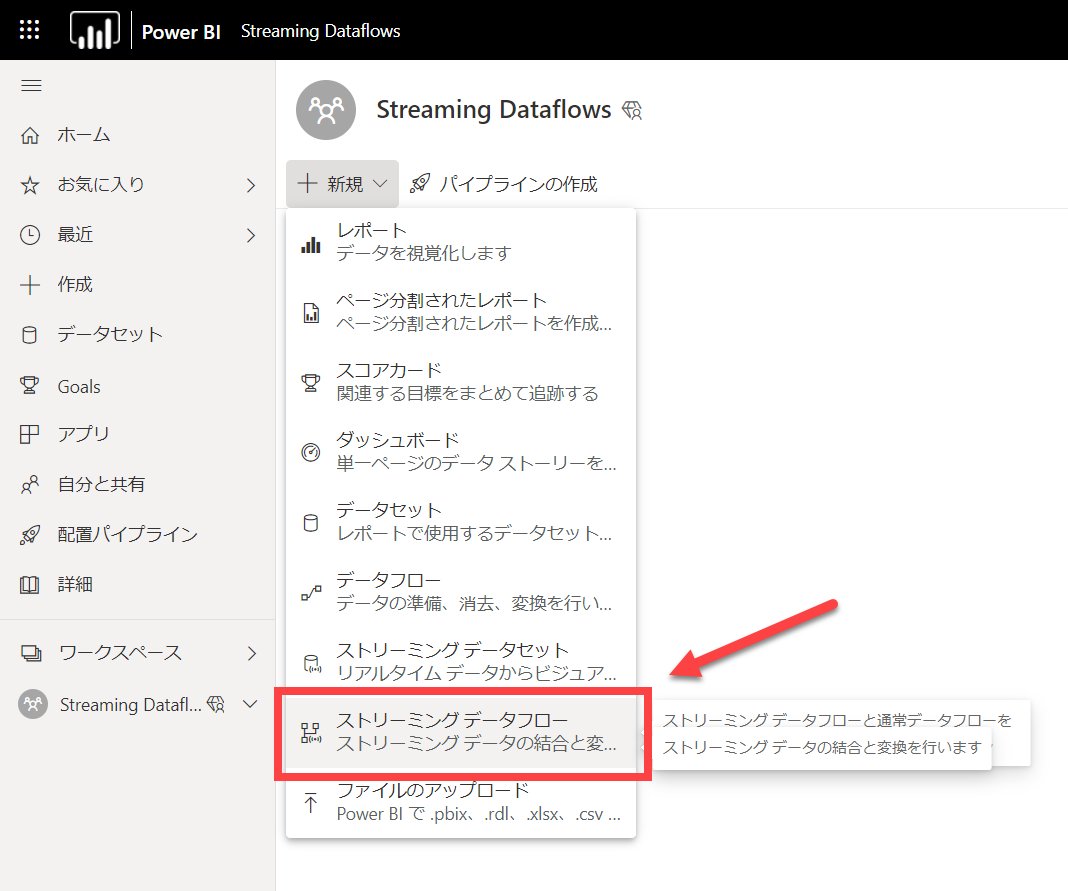Viewport: 1068px width, 891px height.
Task: Click the trophy icon beside Goals
Action: (x=29, y=385)
